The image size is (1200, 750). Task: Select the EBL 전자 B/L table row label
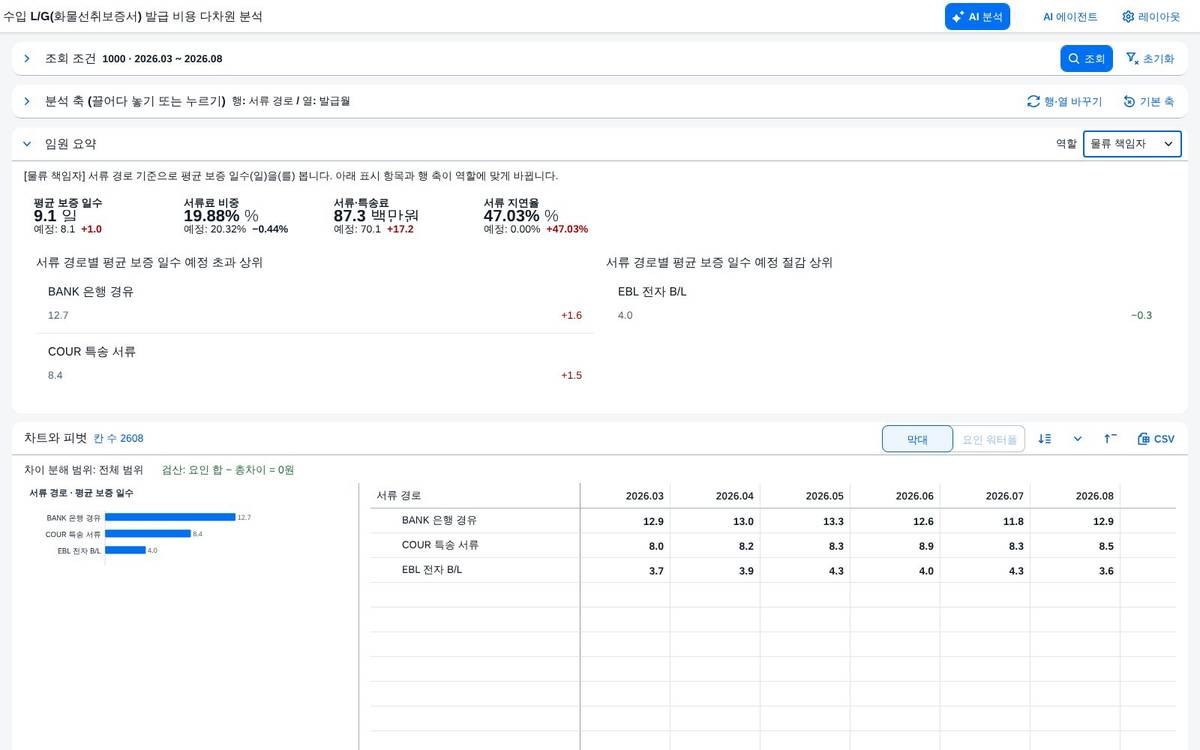(432, 569)
